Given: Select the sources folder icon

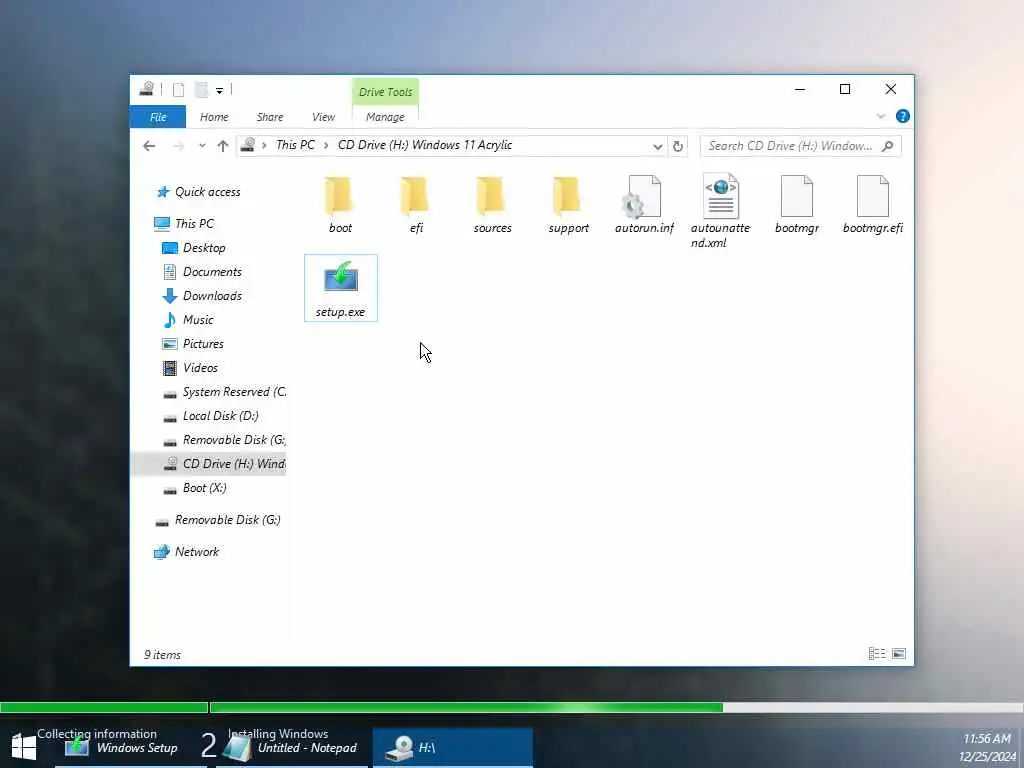Looking at the screenshot, I should click(492, 197).
